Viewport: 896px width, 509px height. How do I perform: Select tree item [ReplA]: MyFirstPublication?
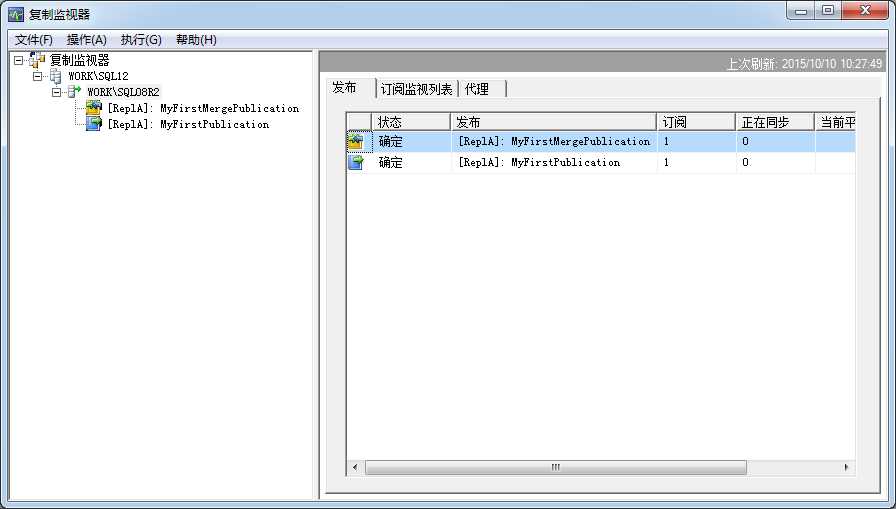coord(188,124)
